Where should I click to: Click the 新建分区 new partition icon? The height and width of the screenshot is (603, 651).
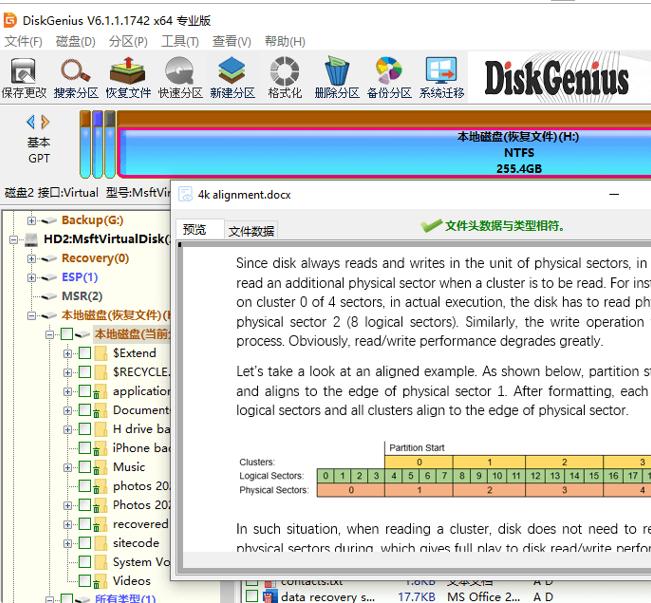232,78
